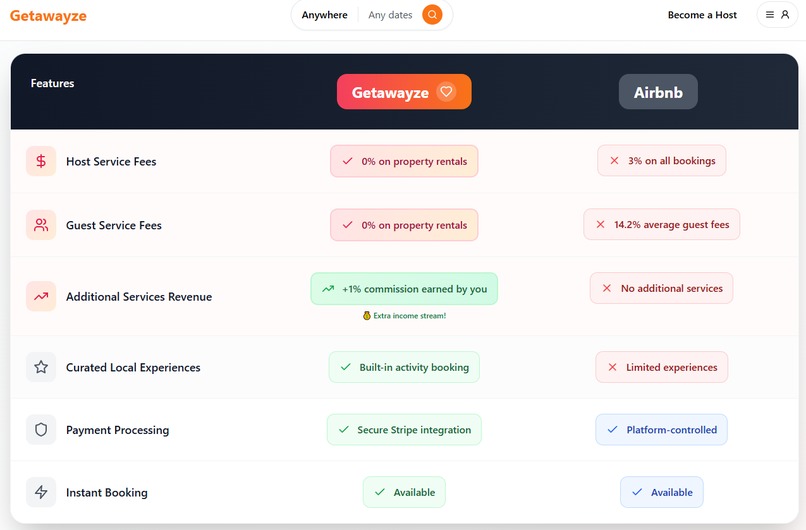Click the '14.2% average guest fees' badge
The width and height of the screenshot is (806, 530).
[x=662, y=224]
